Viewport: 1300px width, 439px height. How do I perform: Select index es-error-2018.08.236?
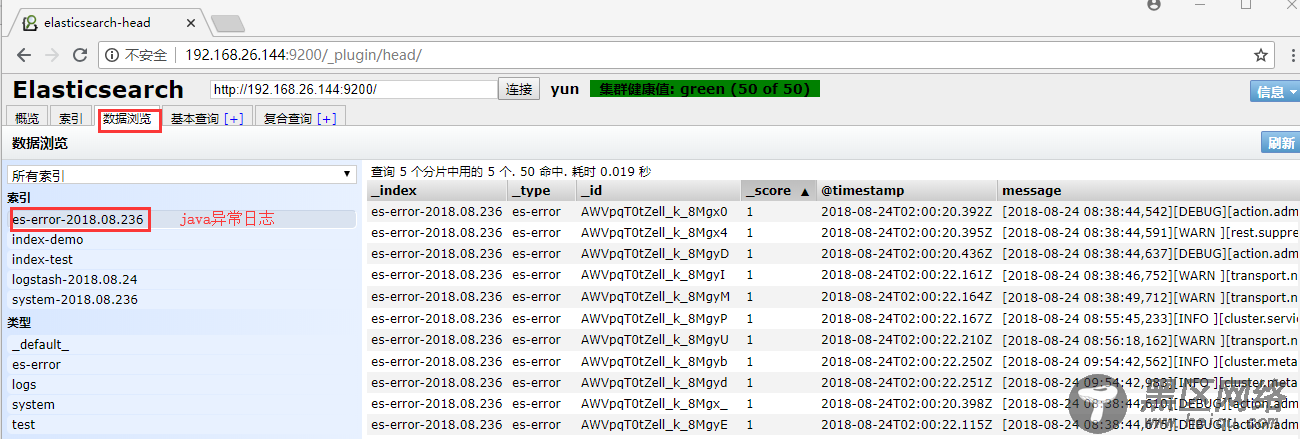pos(180,219)
